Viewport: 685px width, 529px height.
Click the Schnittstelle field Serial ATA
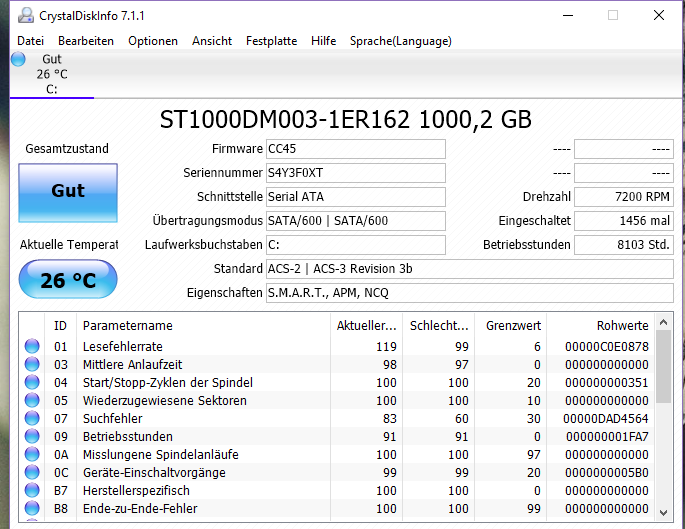356,197
